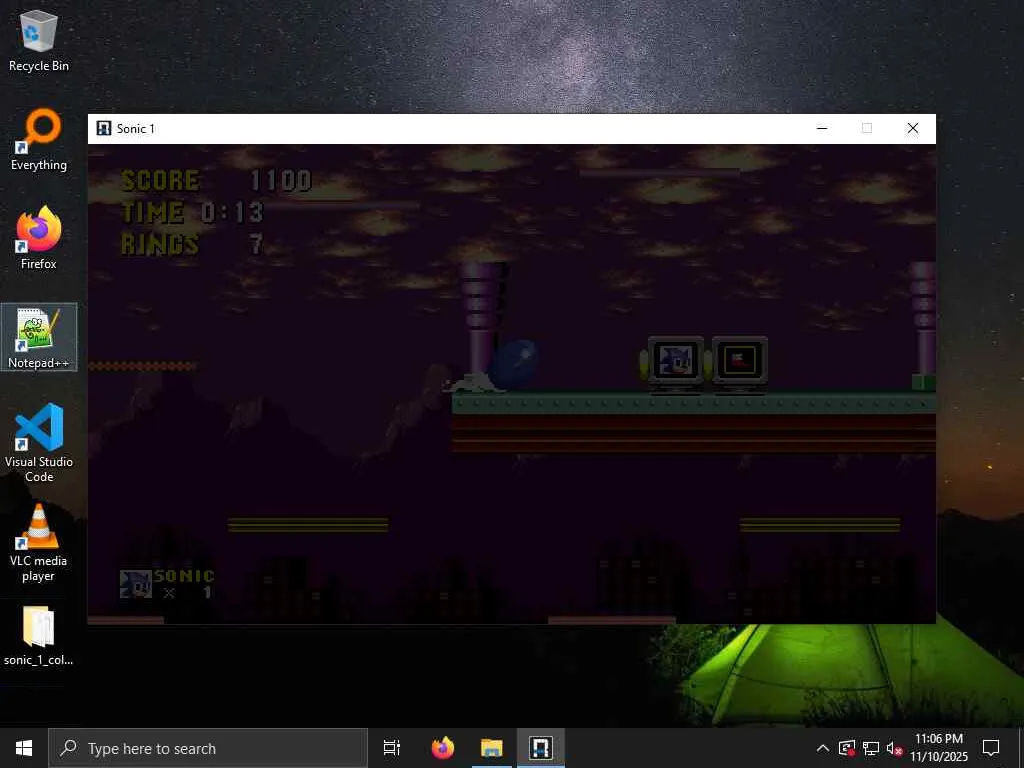Open Task View on the taskbar
Viewport: 1024px width, 768px height.
pyautogui.click(x=392, y=748)
